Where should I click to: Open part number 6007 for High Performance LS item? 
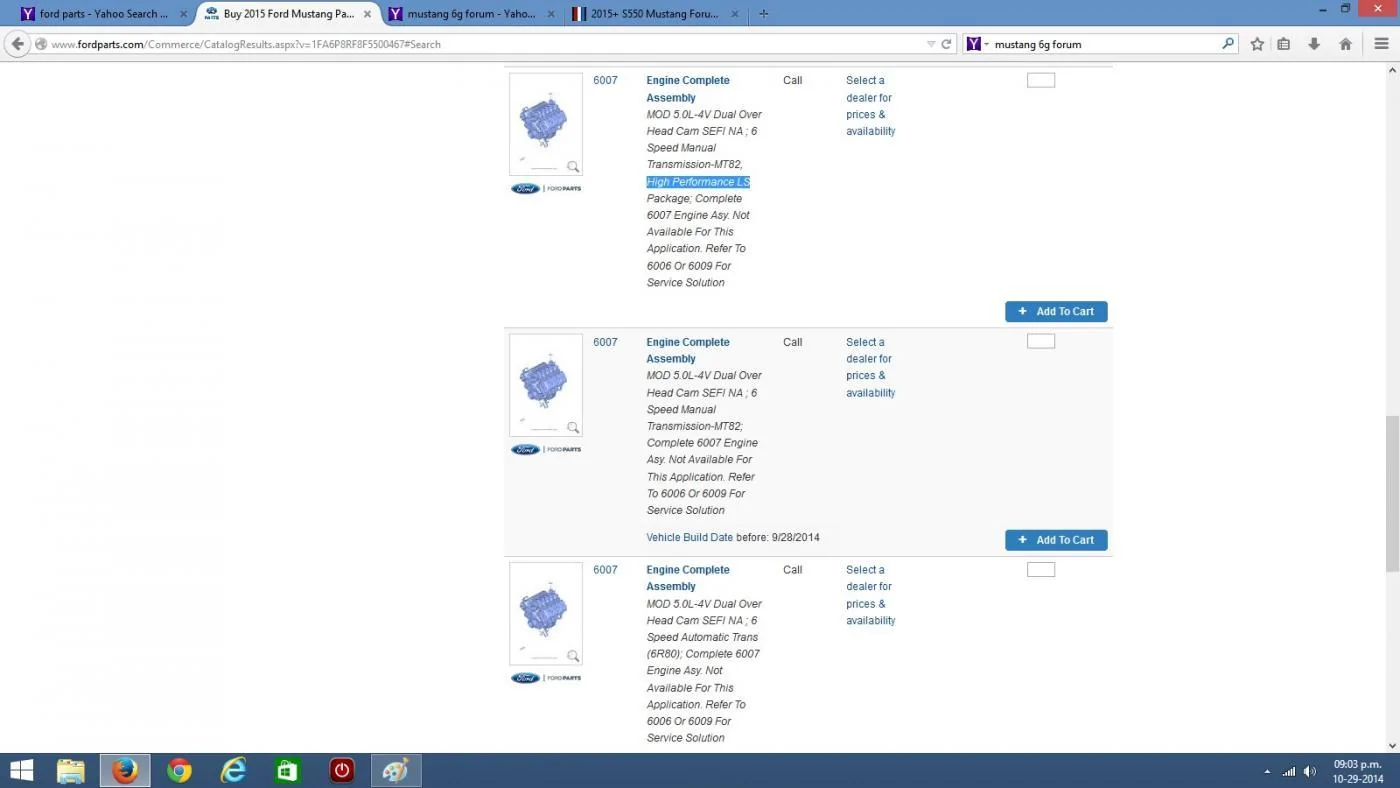(605, 80)
